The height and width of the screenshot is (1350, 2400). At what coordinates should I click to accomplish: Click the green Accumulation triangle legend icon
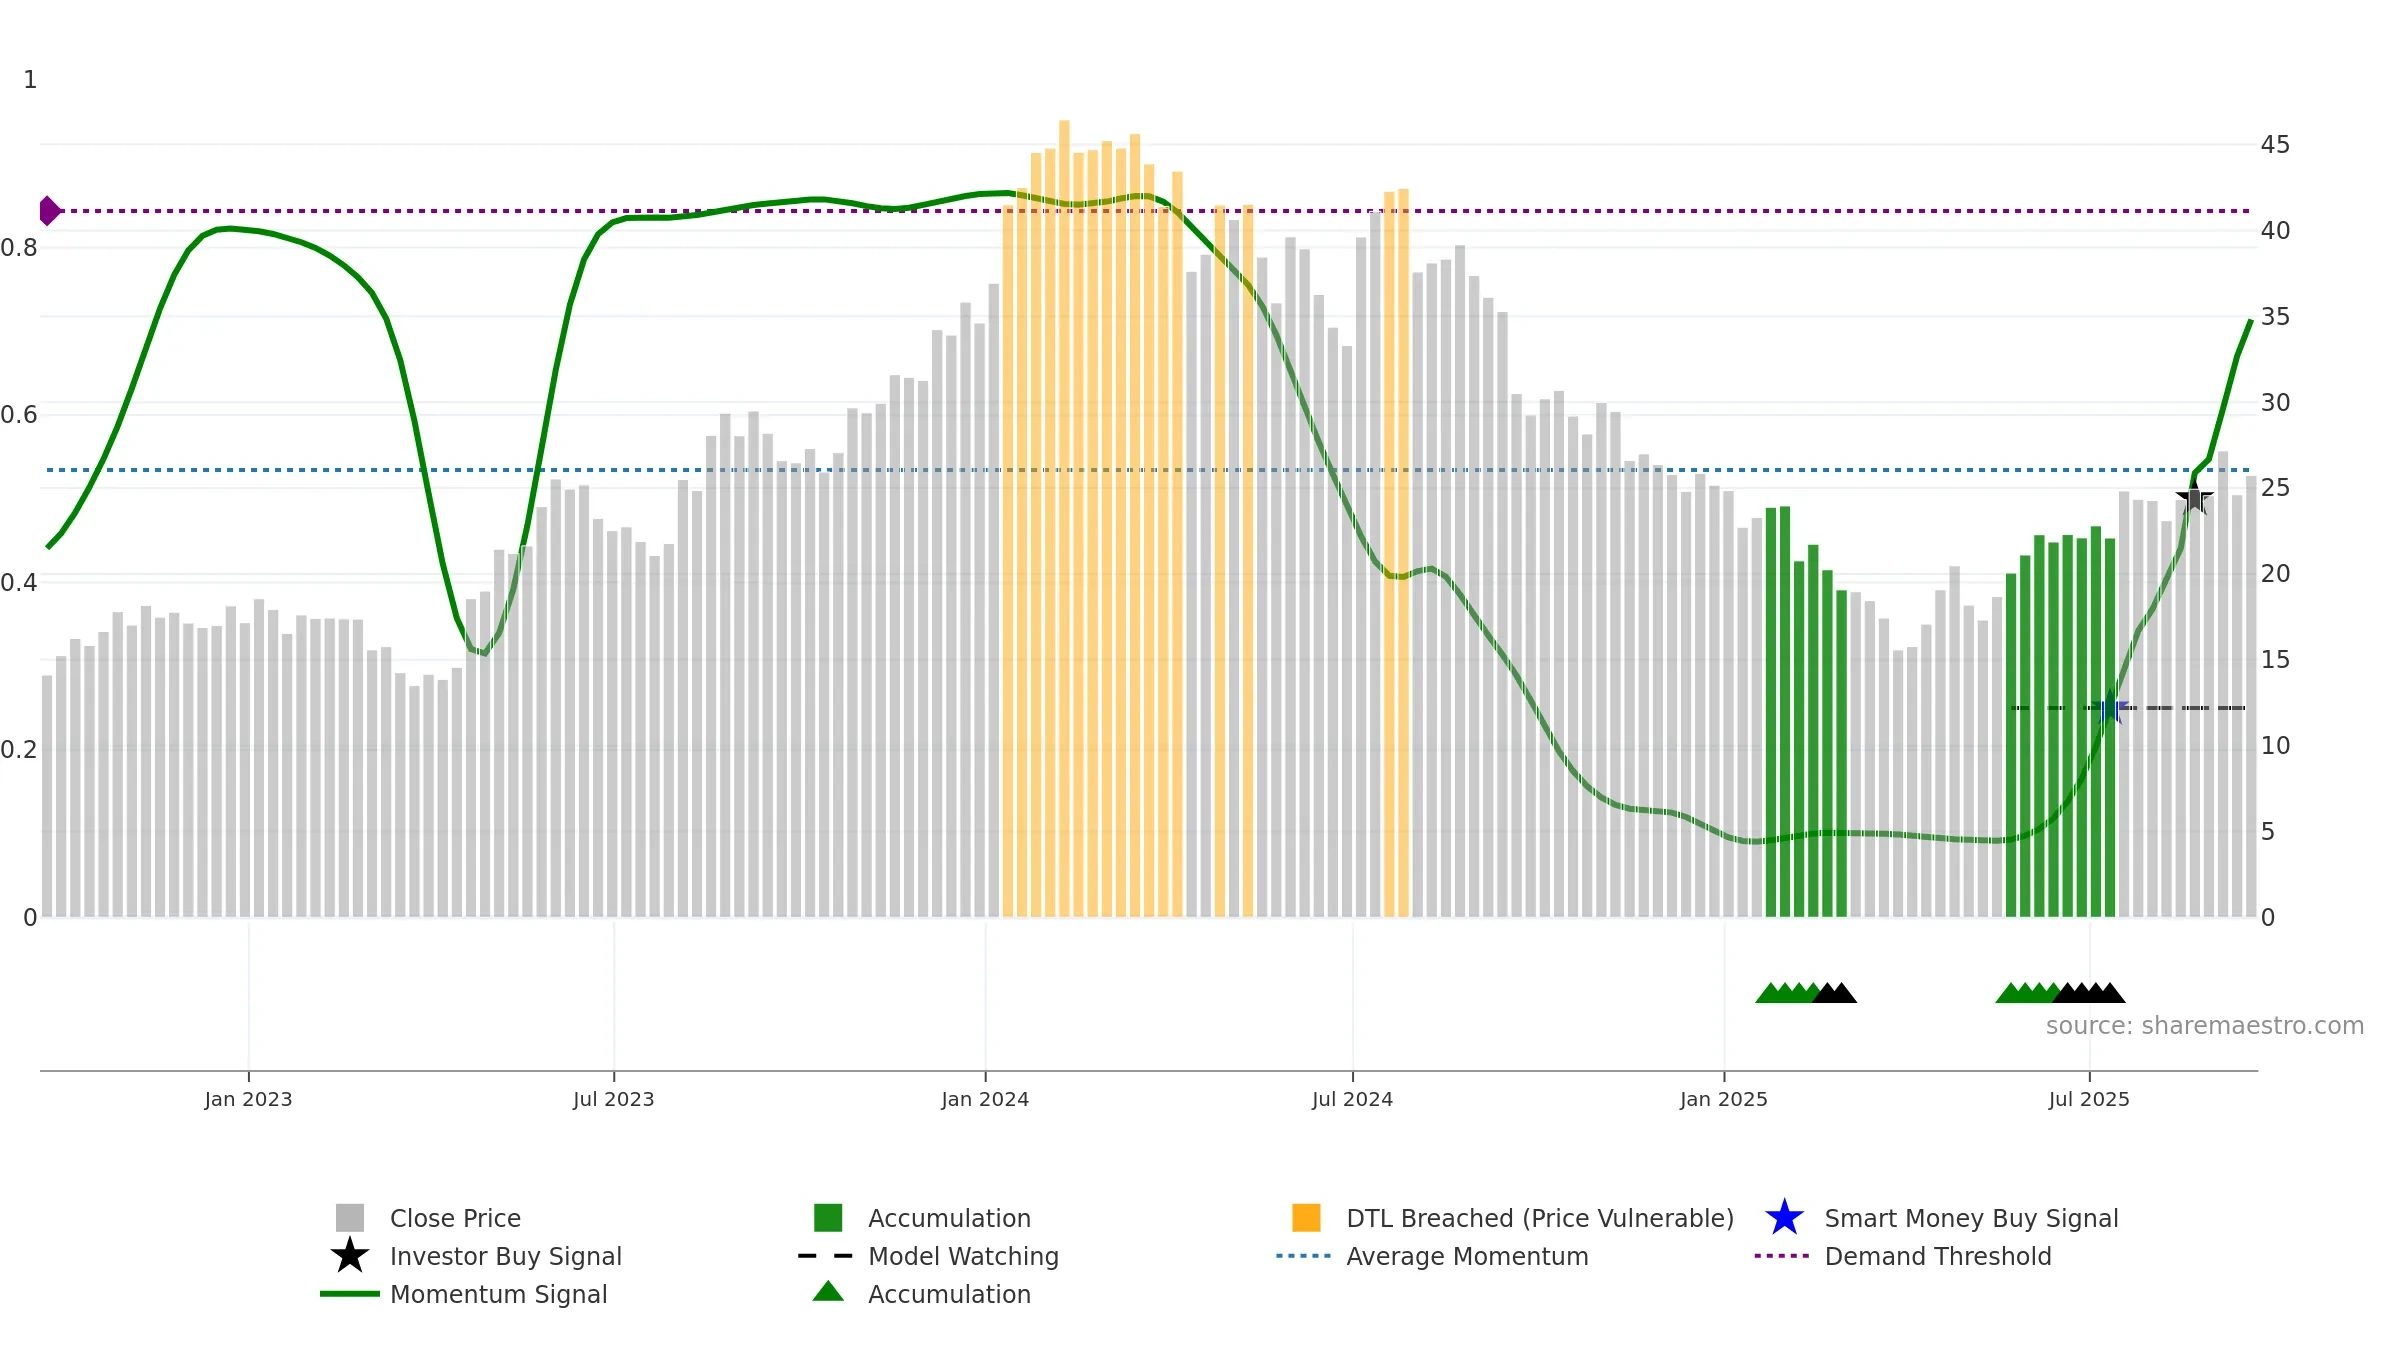pyautogui.click(x=828, y=1292)
